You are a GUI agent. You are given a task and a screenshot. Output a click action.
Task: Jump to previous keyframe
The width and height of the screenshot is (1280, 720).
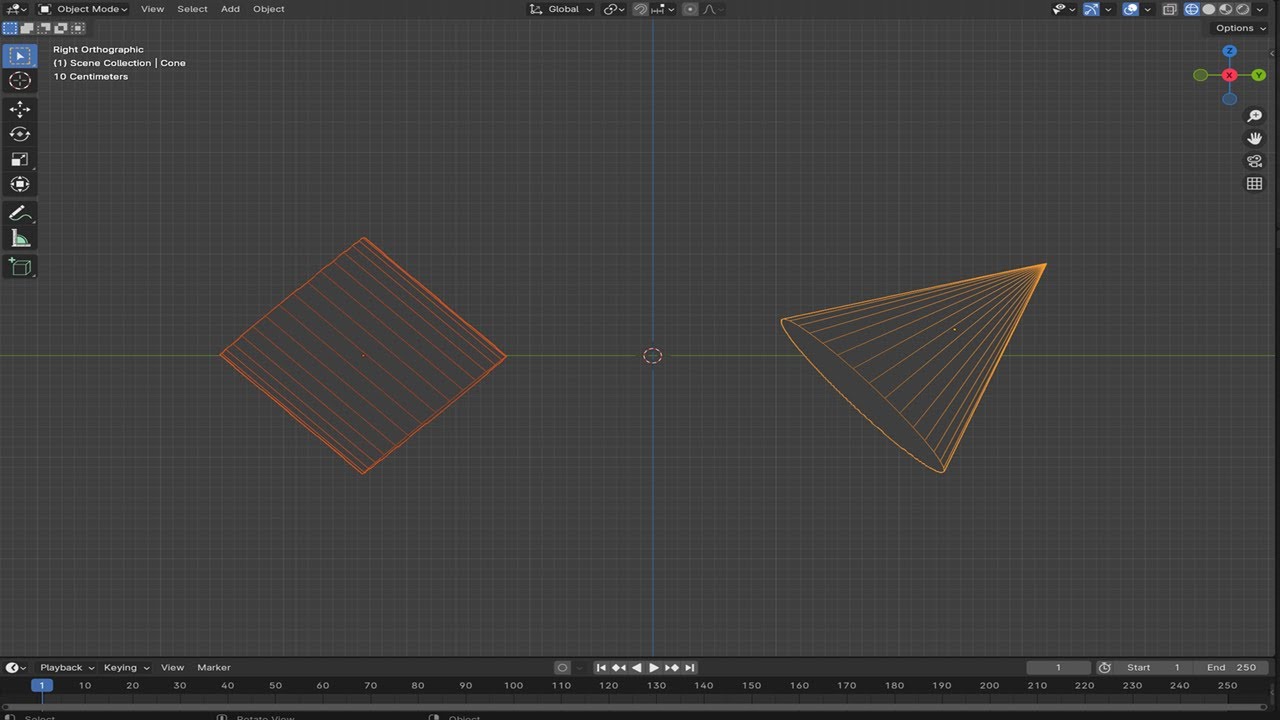(x=619, y=667)
